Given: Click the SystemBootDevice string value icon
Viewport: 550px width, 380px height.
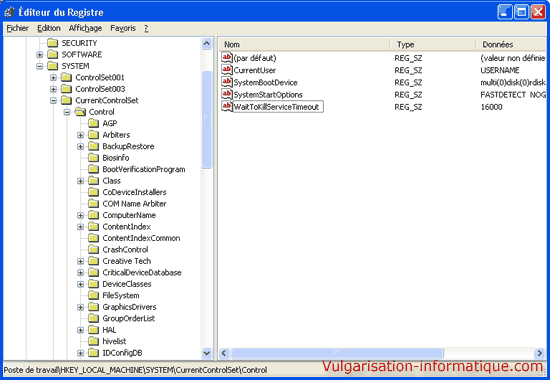Looking at the screenshot, I should pos(227,82).
